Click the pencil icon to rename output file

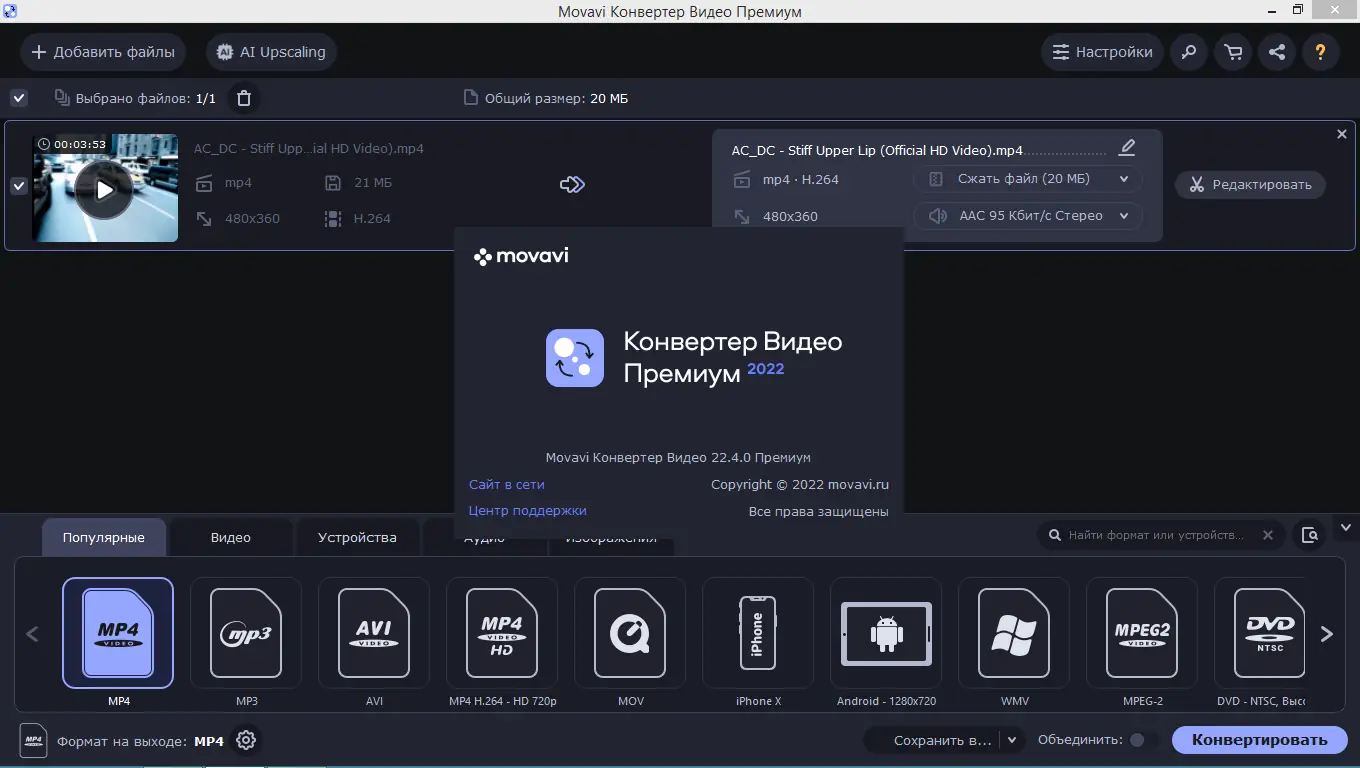click(1127, 148)
